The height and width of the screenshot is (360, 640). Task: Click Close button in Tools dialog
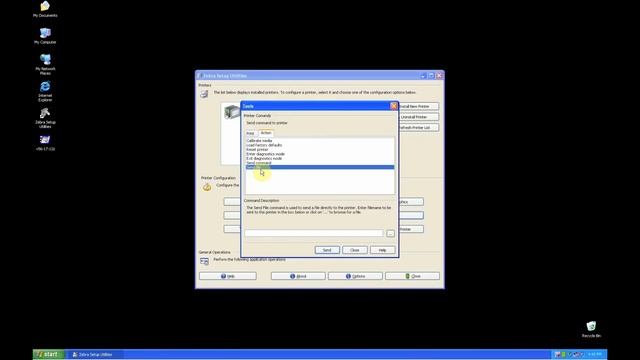355,250
